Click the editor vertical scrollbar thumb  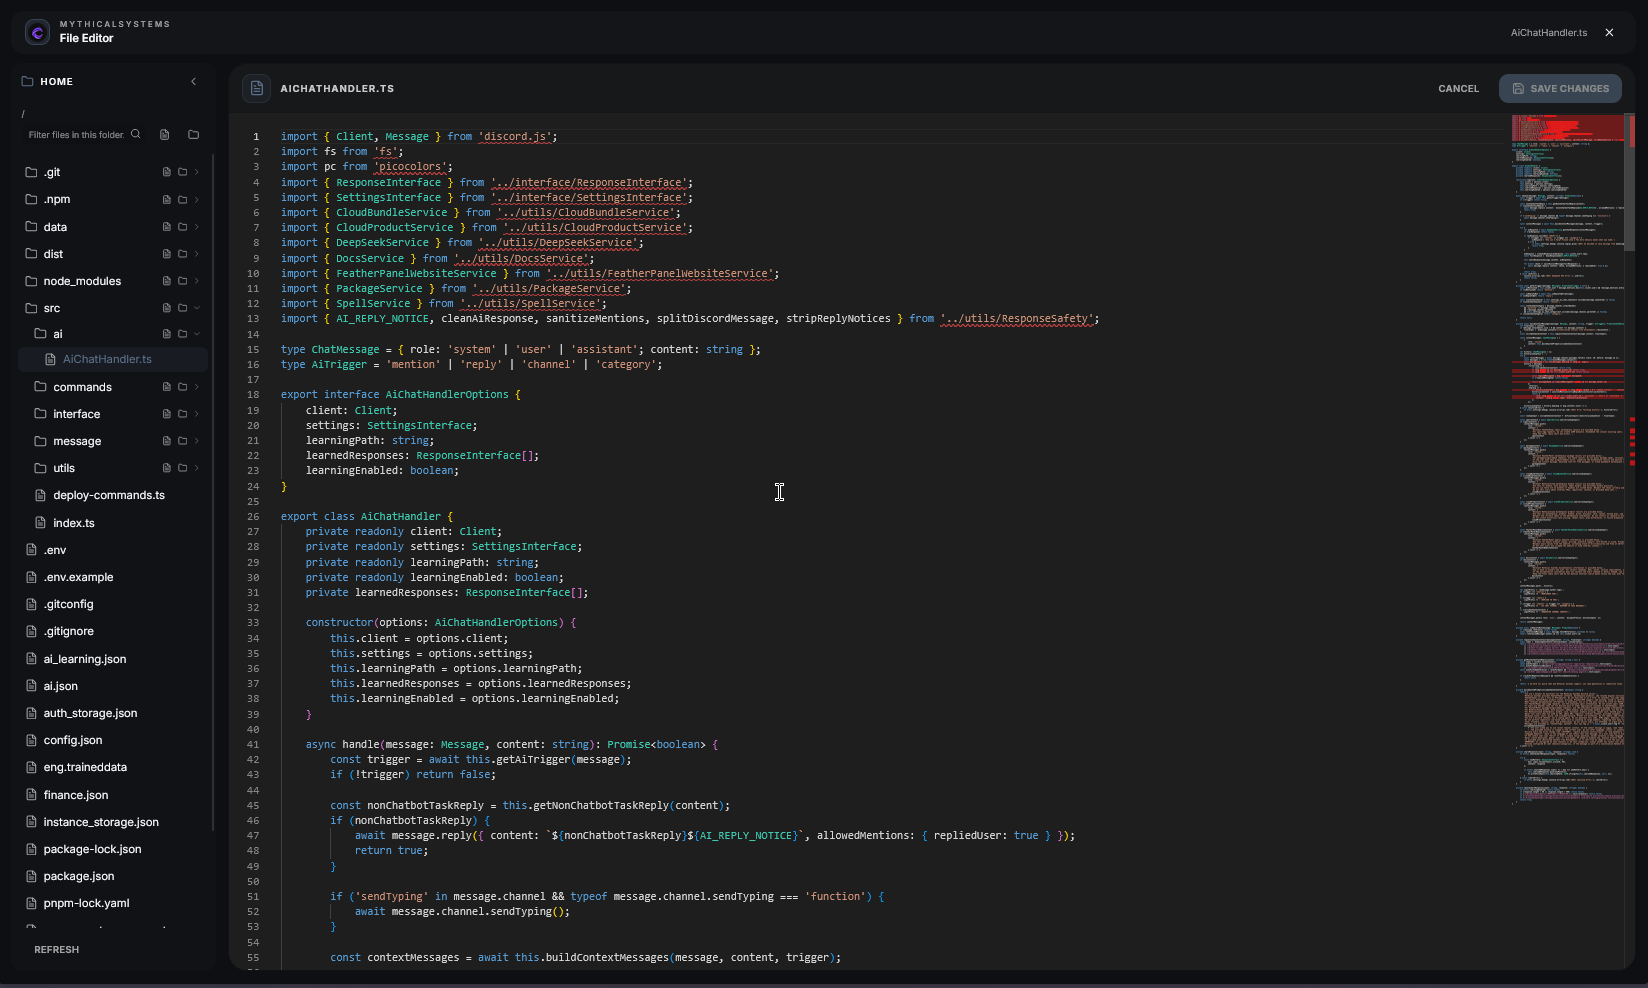pos(1630,182)
